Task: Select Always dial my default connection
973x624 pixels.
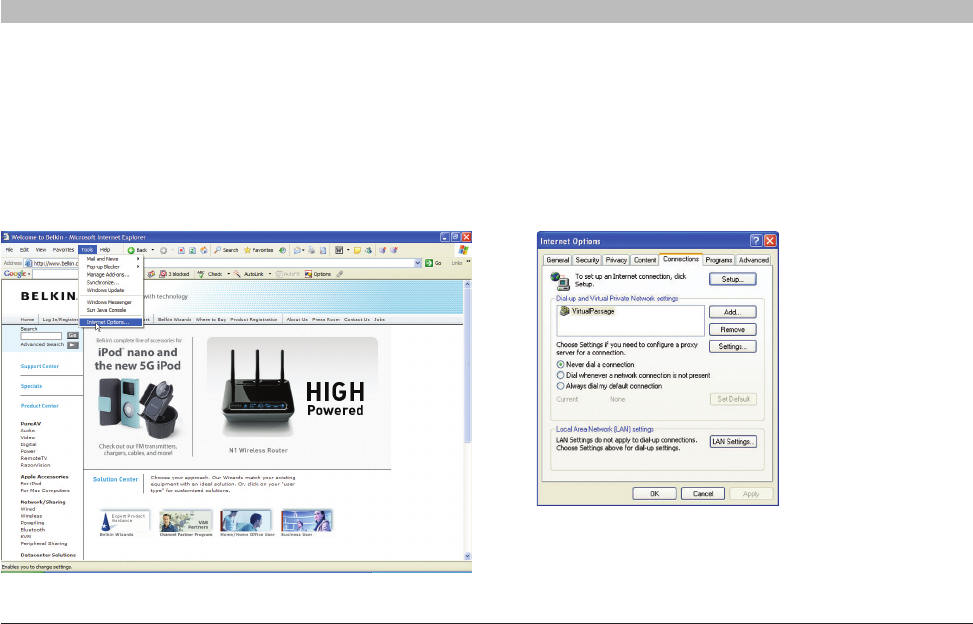Action: pos(560,385)
